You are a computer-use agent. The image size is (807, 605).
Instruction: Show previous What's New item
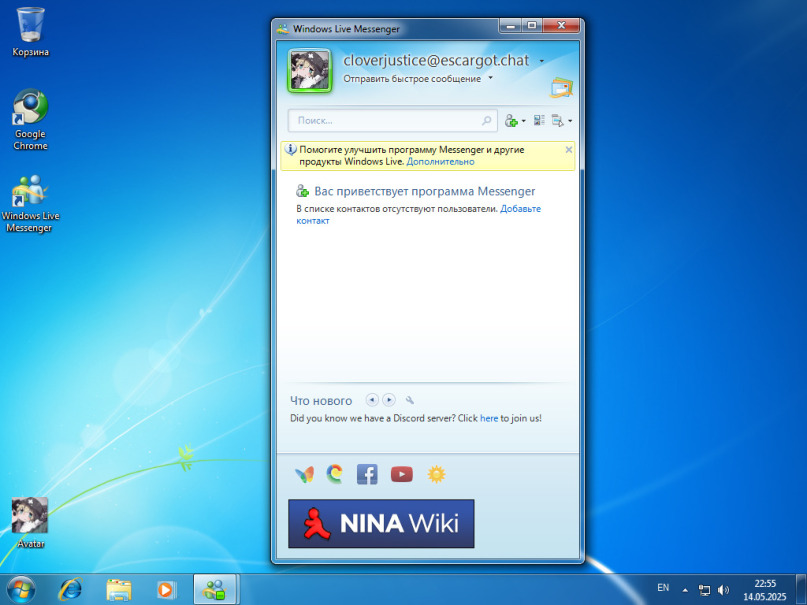(372, 400)
